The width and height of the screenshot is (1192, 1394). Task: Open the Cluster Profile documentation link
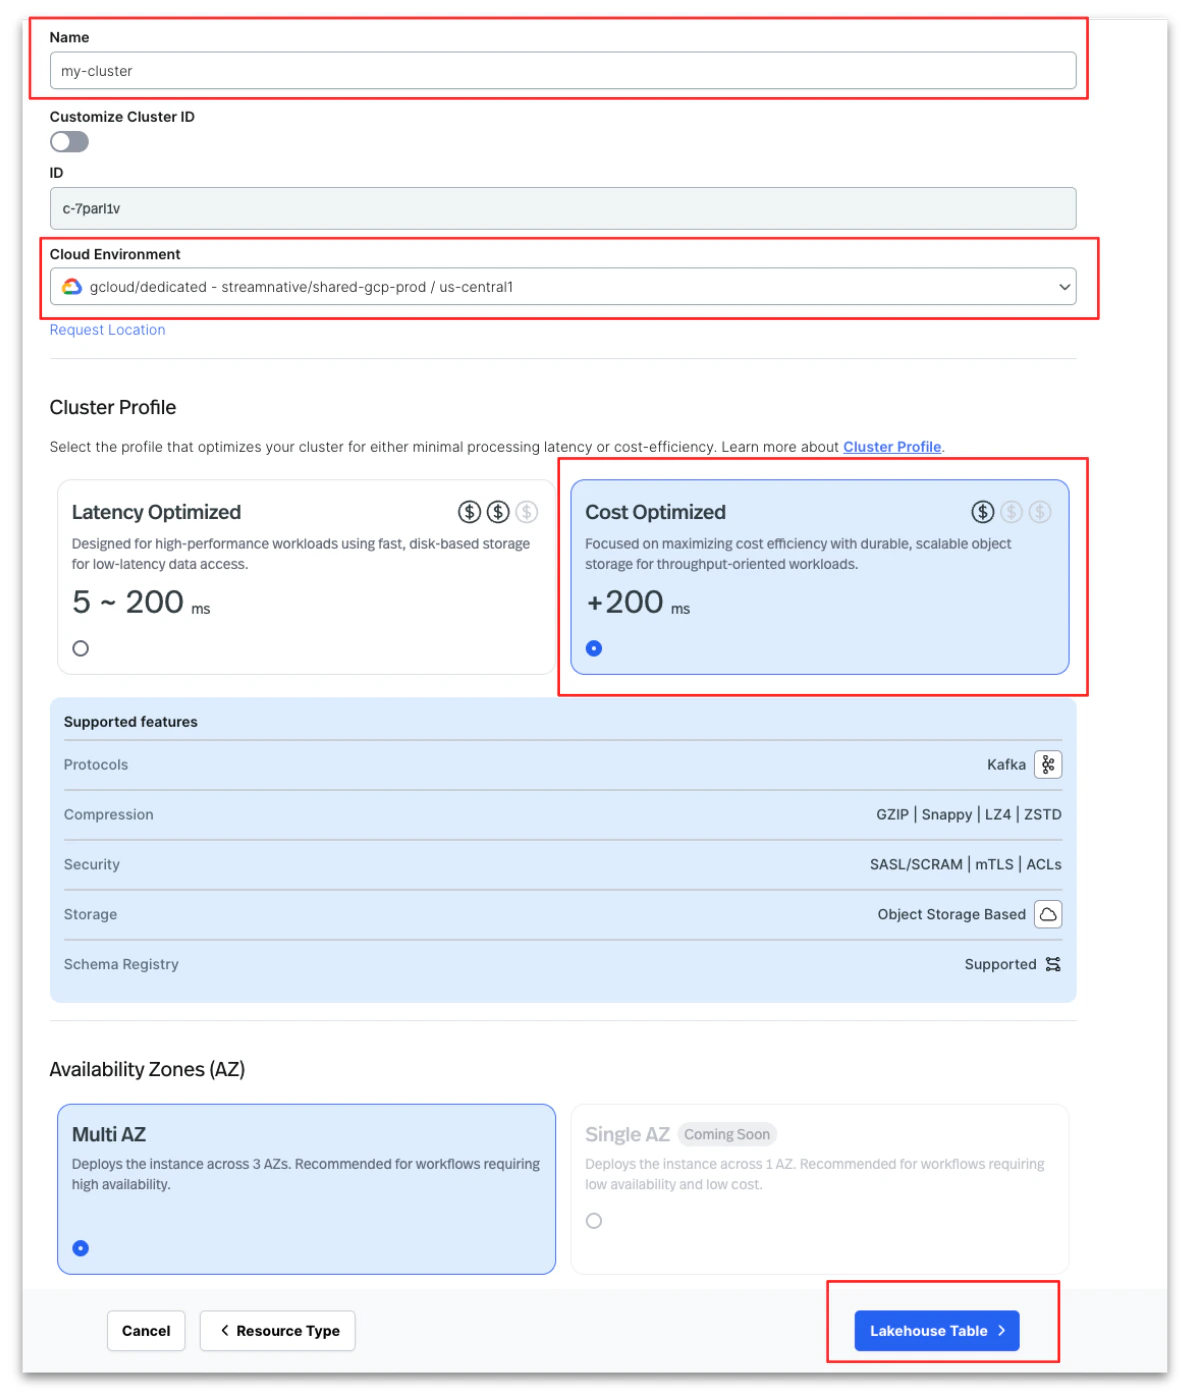pyautogui.click(x=891, y=447)
